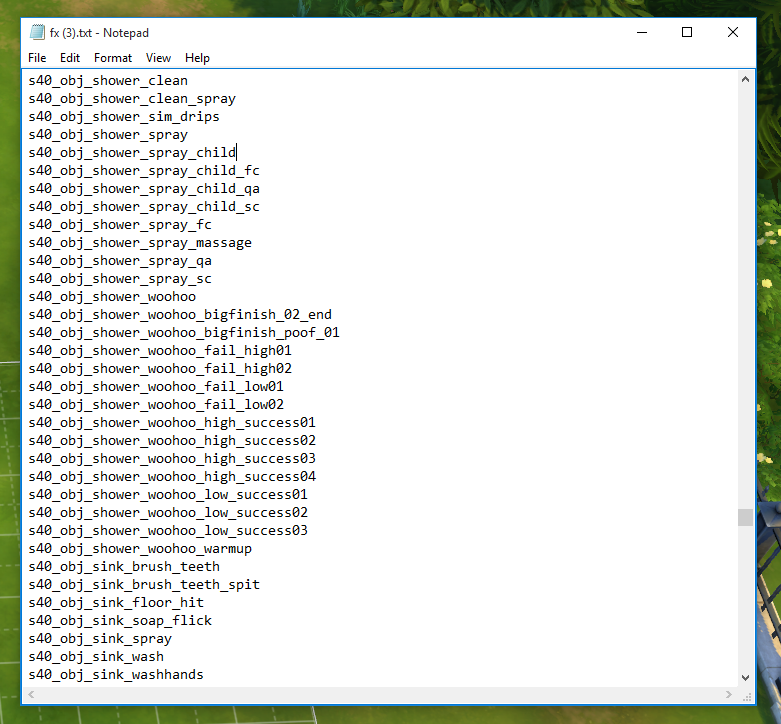
Task: Click line s40_obj_sink_soap_flick
Action: coord(120,620)
